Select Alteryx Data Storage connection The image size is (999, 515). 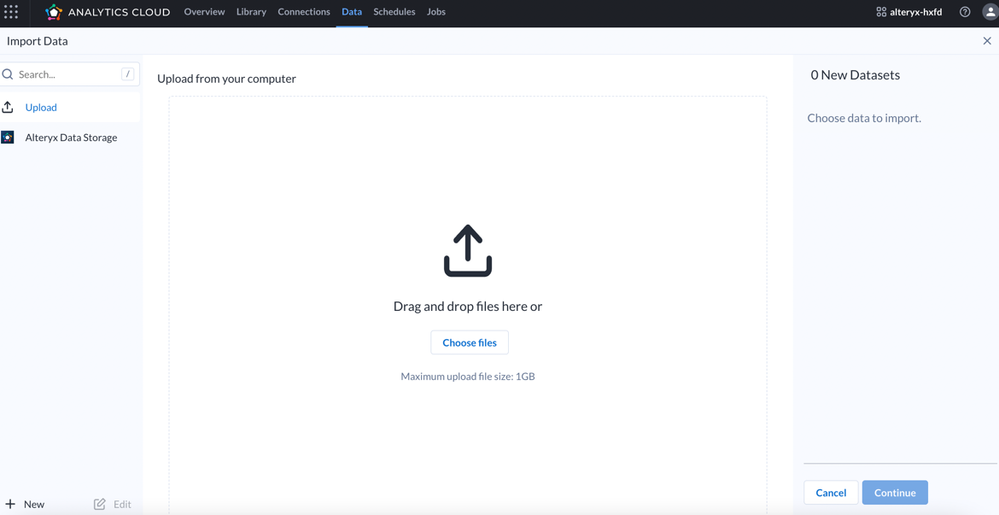click(x=70, y=137)
